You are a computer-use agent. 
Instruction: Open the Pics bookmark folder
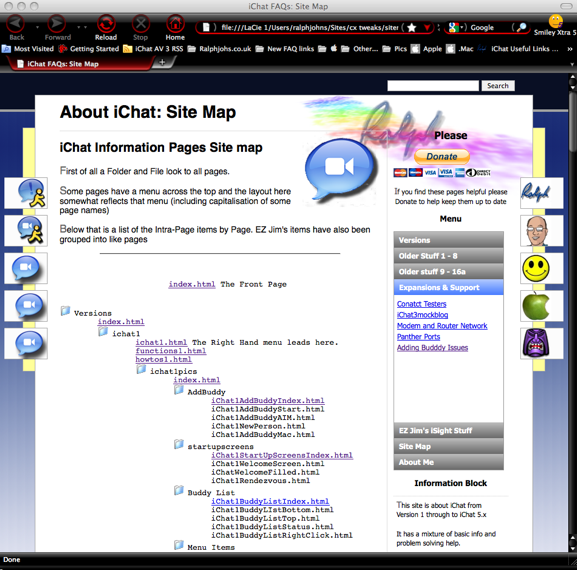pyautogui.click(x=395, y=49)
